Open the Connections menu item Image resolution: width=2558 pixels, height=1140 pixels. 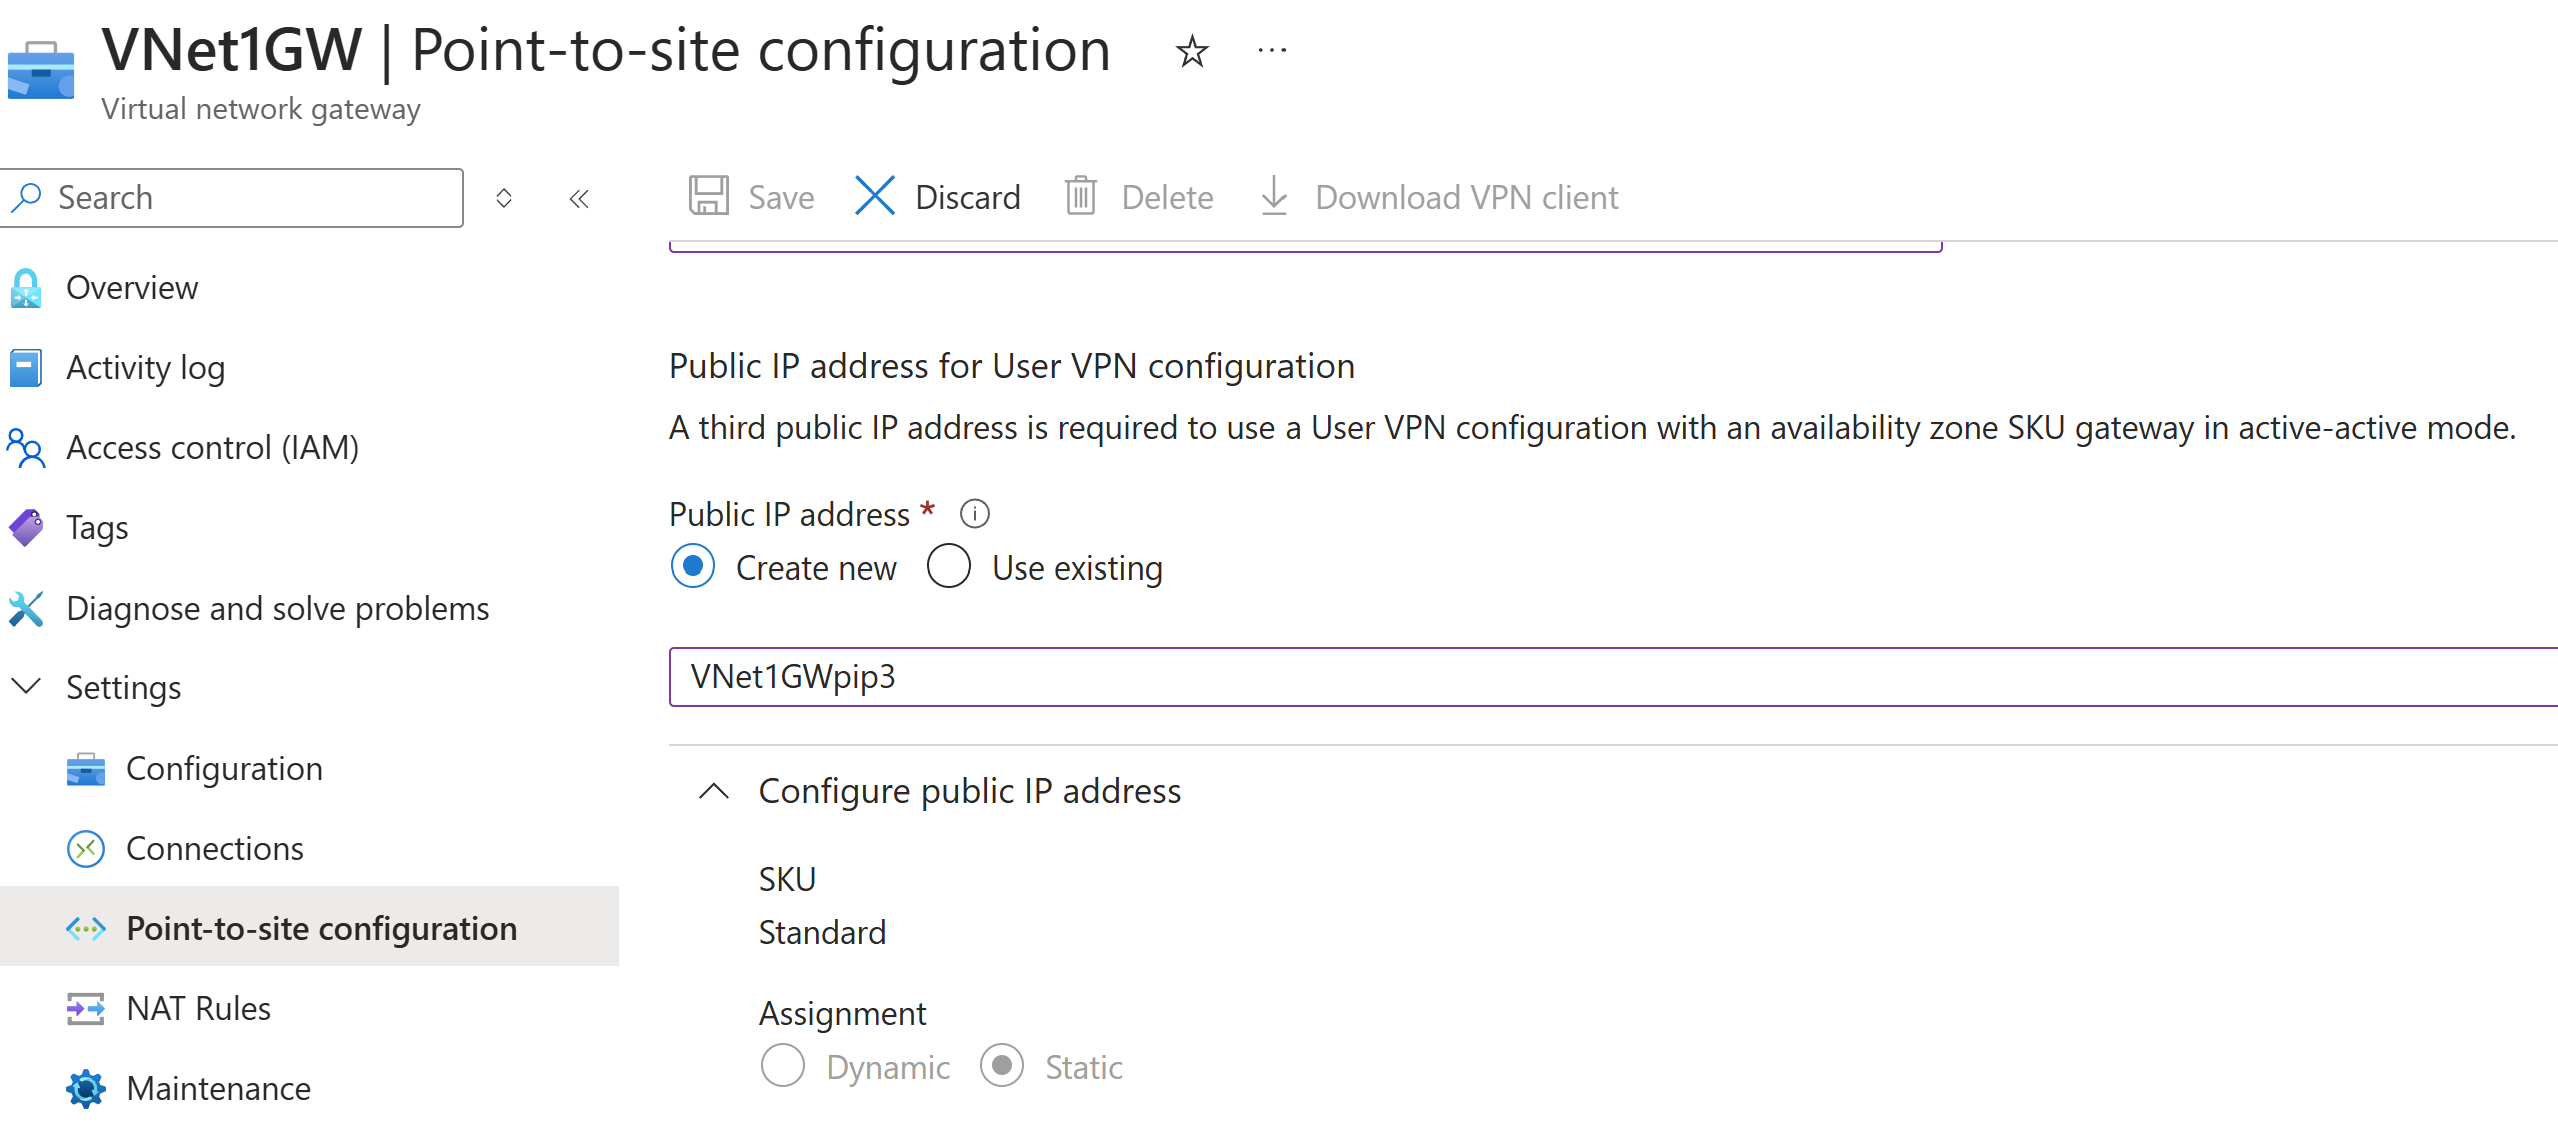(214, 848)
